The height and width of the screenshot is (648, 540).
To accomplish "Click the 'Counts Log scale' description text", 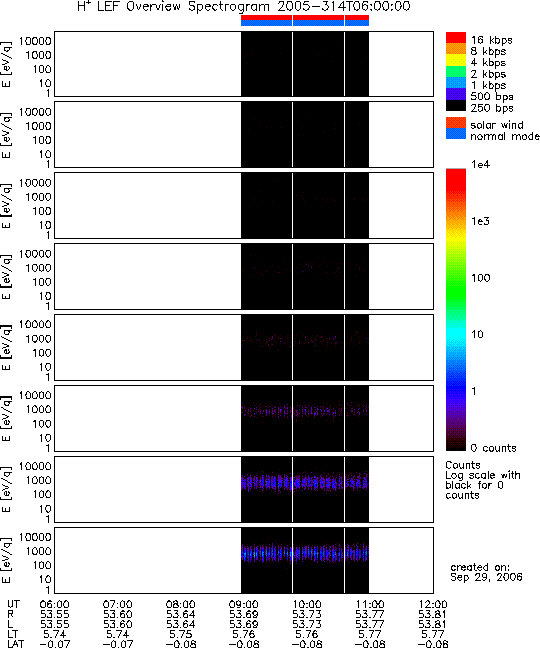I will click(x=483, y=480).
